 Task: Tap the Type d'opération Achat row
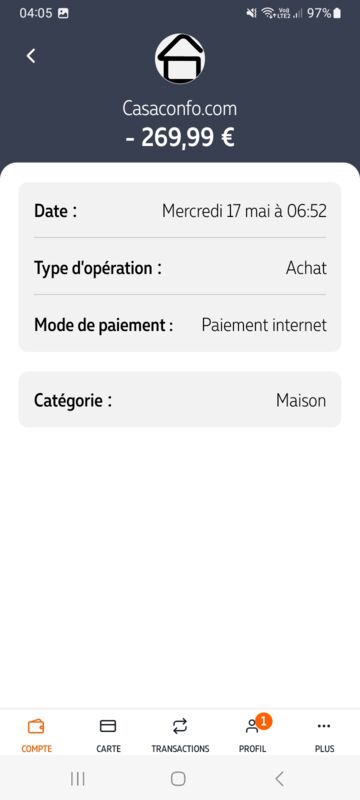click(x=180, y=268)
